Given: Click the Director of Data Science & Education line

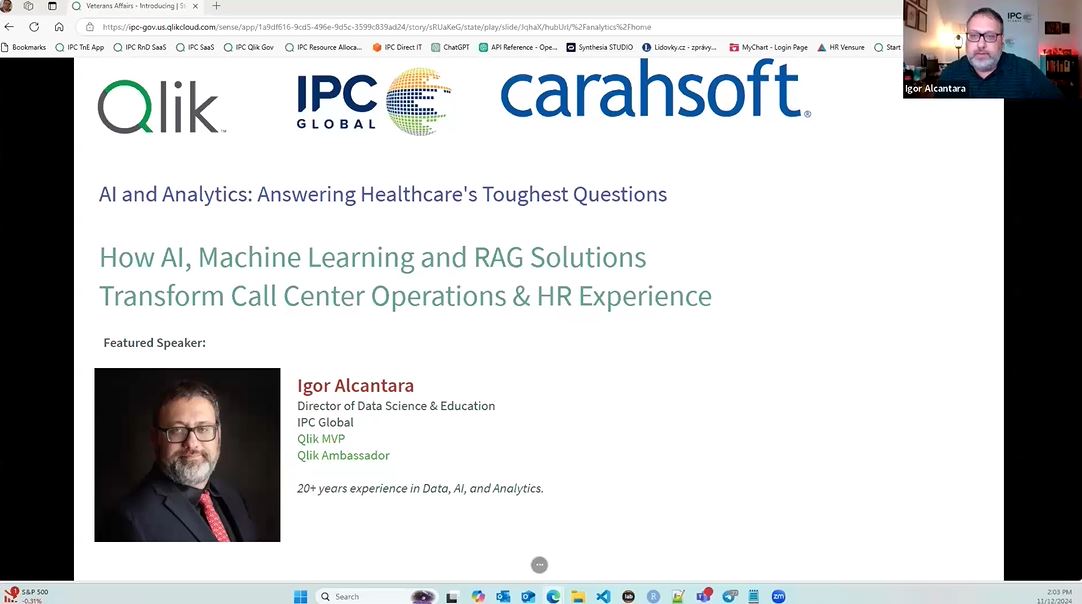Looking at the screenshot, I should (x=396, y=406).
